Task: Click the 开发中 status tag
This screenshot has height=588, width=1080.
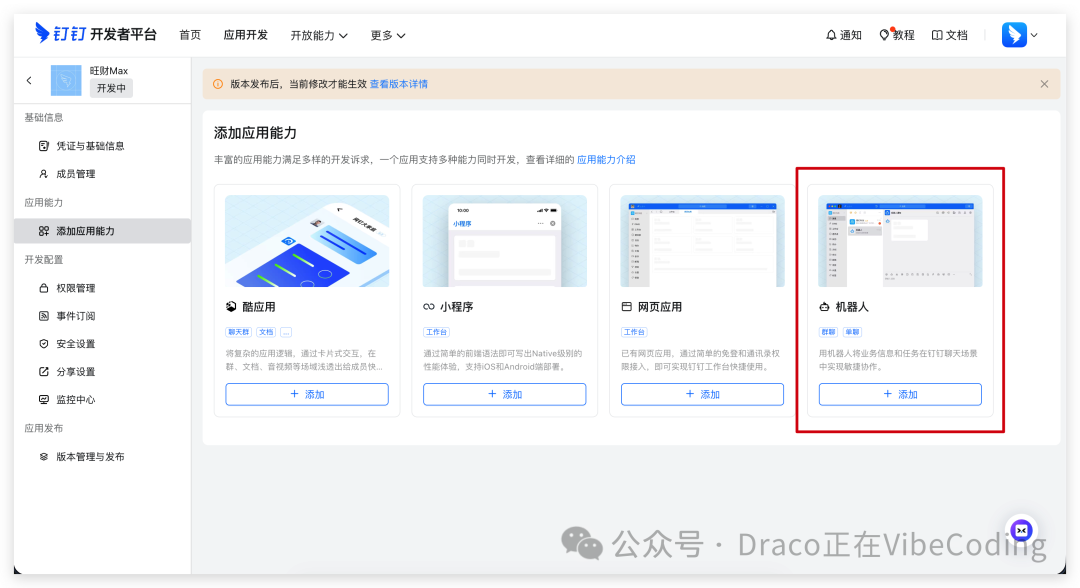Action: tap(111, 88)
